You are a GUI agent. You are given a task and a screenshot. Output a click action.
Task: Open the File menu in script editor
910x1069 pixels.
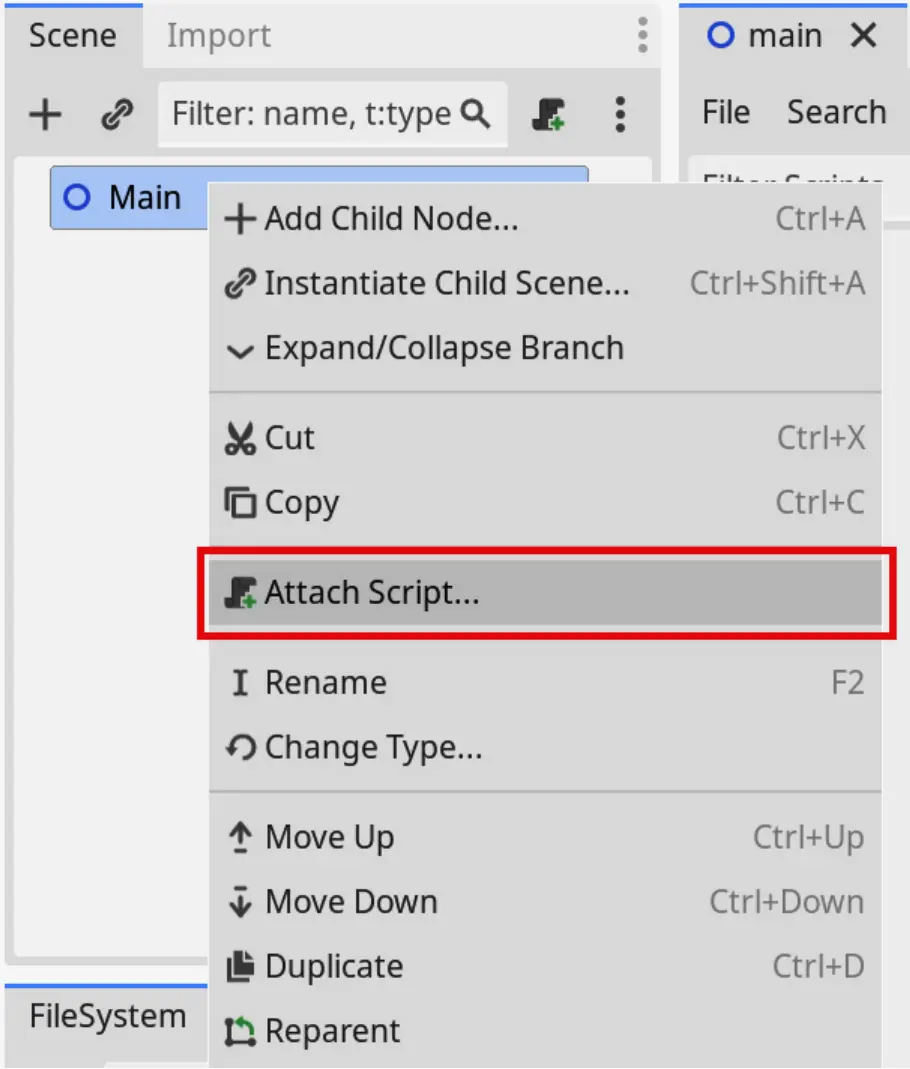pyautogui.click(x=725, y=112)
